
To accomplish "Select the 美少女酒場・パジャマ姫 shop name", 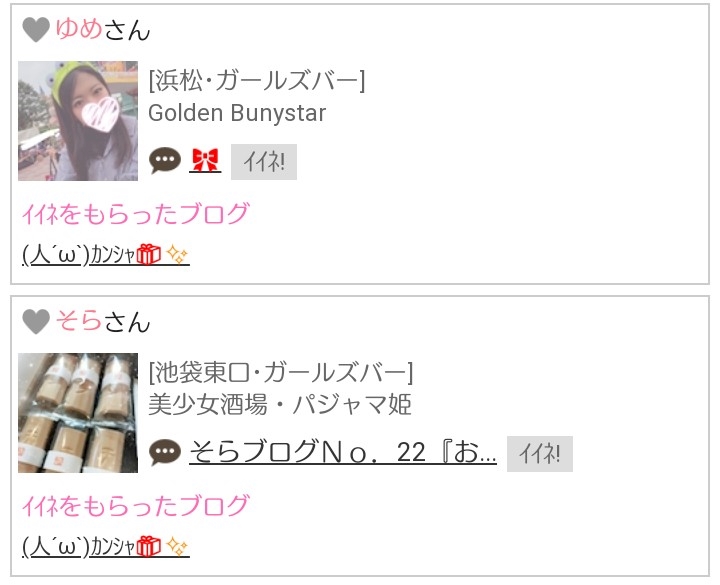I will click(280, 405).
